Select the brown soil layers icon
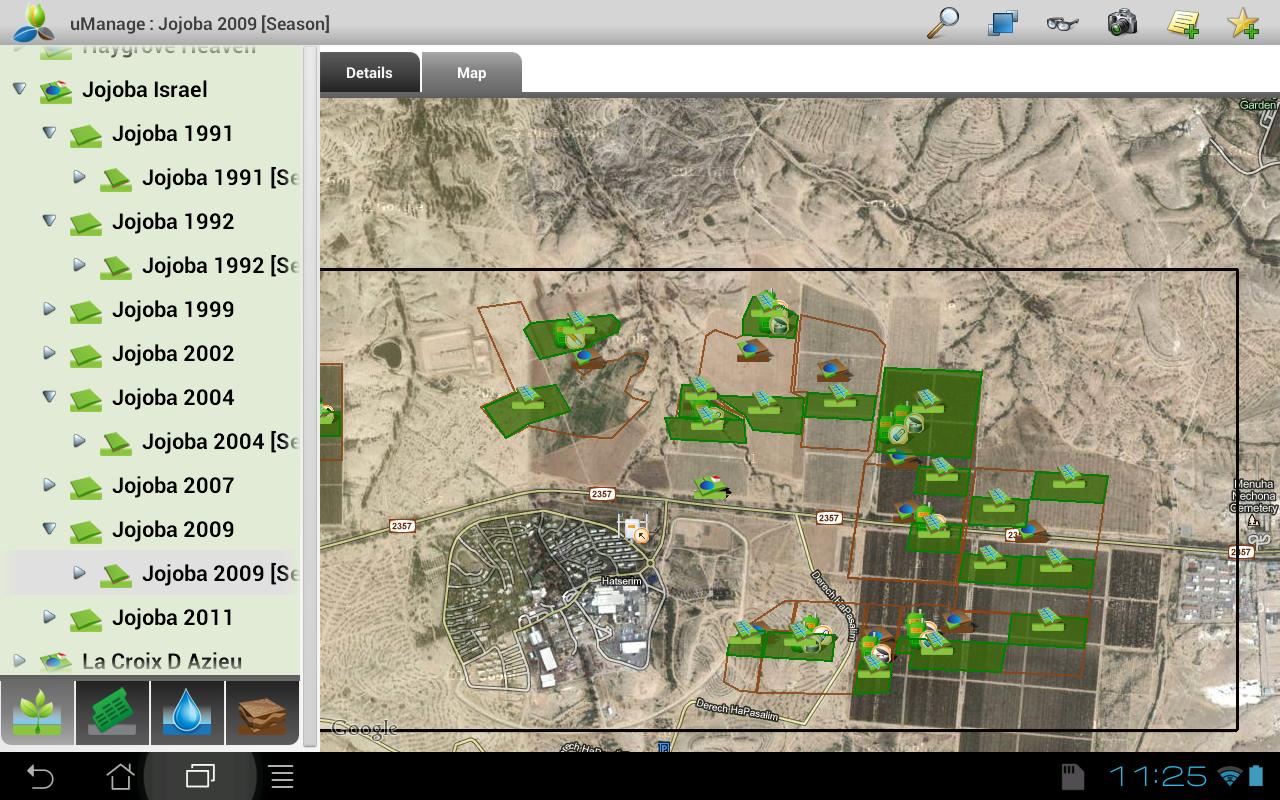This screenshot has height=800, width=1280. coord(262,713)
